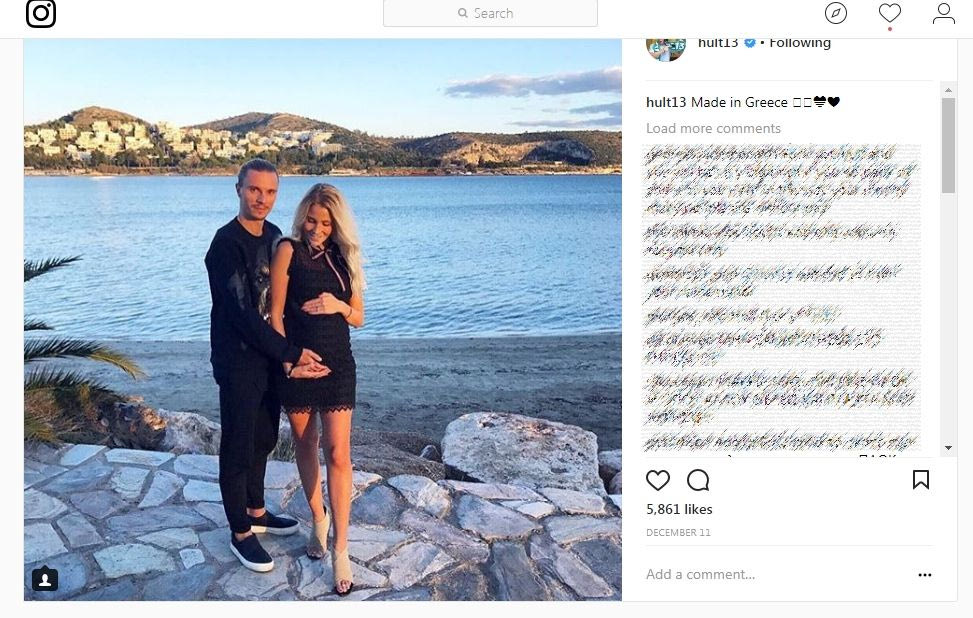Viewport: 973px width, 618px height.
Task: Load more comments
Action: pyautogui.click(x=713, y=128)
